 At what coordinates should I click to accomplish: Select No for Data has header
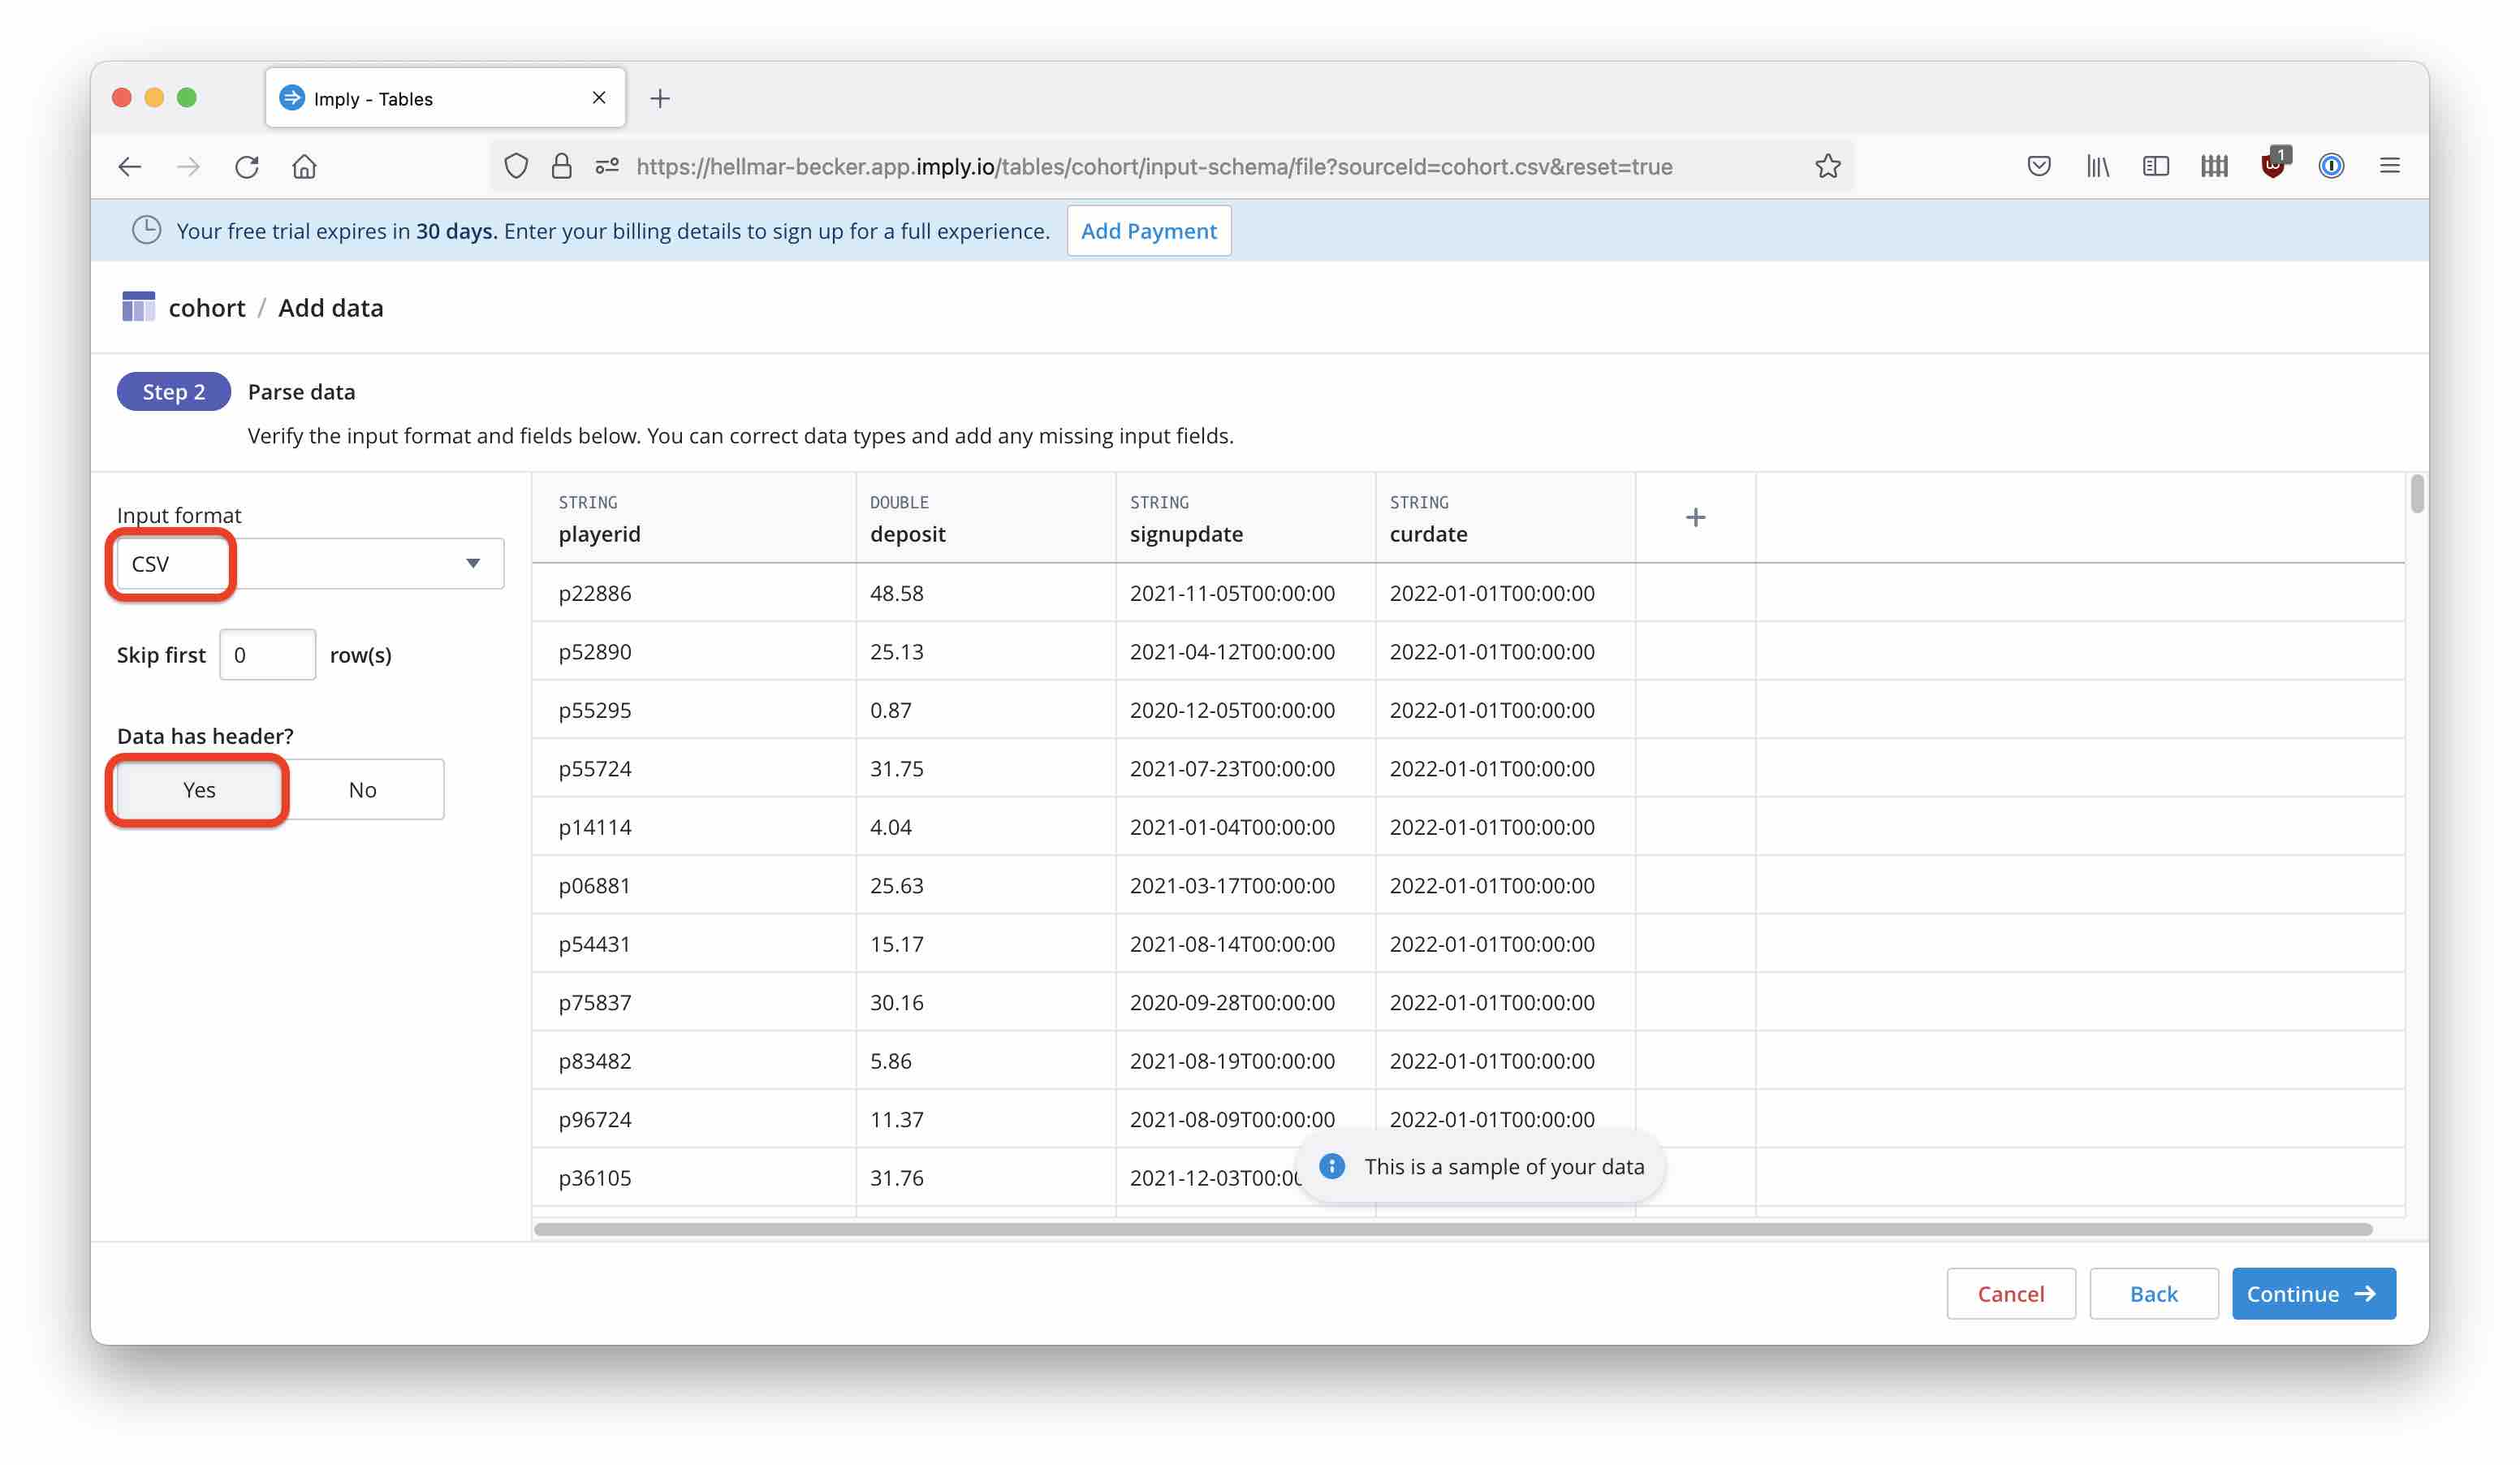362,789
